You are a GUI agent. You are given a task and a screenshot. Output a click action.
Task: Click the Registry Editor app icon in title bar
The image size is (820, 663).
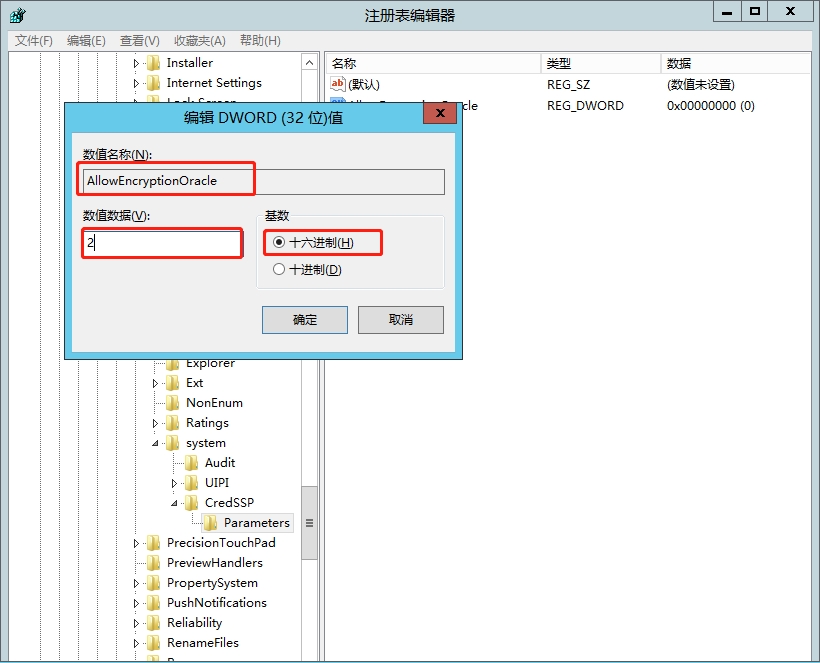pos(18,15)
